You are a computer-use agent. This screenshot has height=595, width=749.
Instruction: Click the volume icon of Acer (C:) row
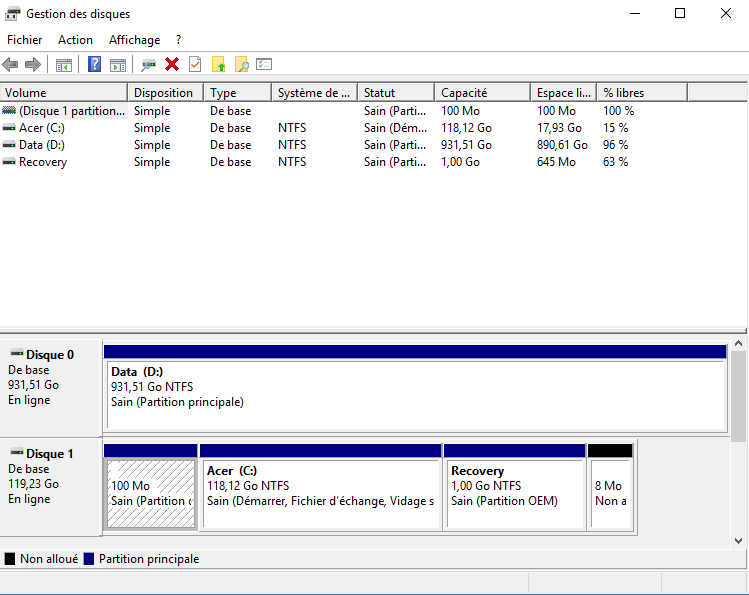(x=9, y=128)
